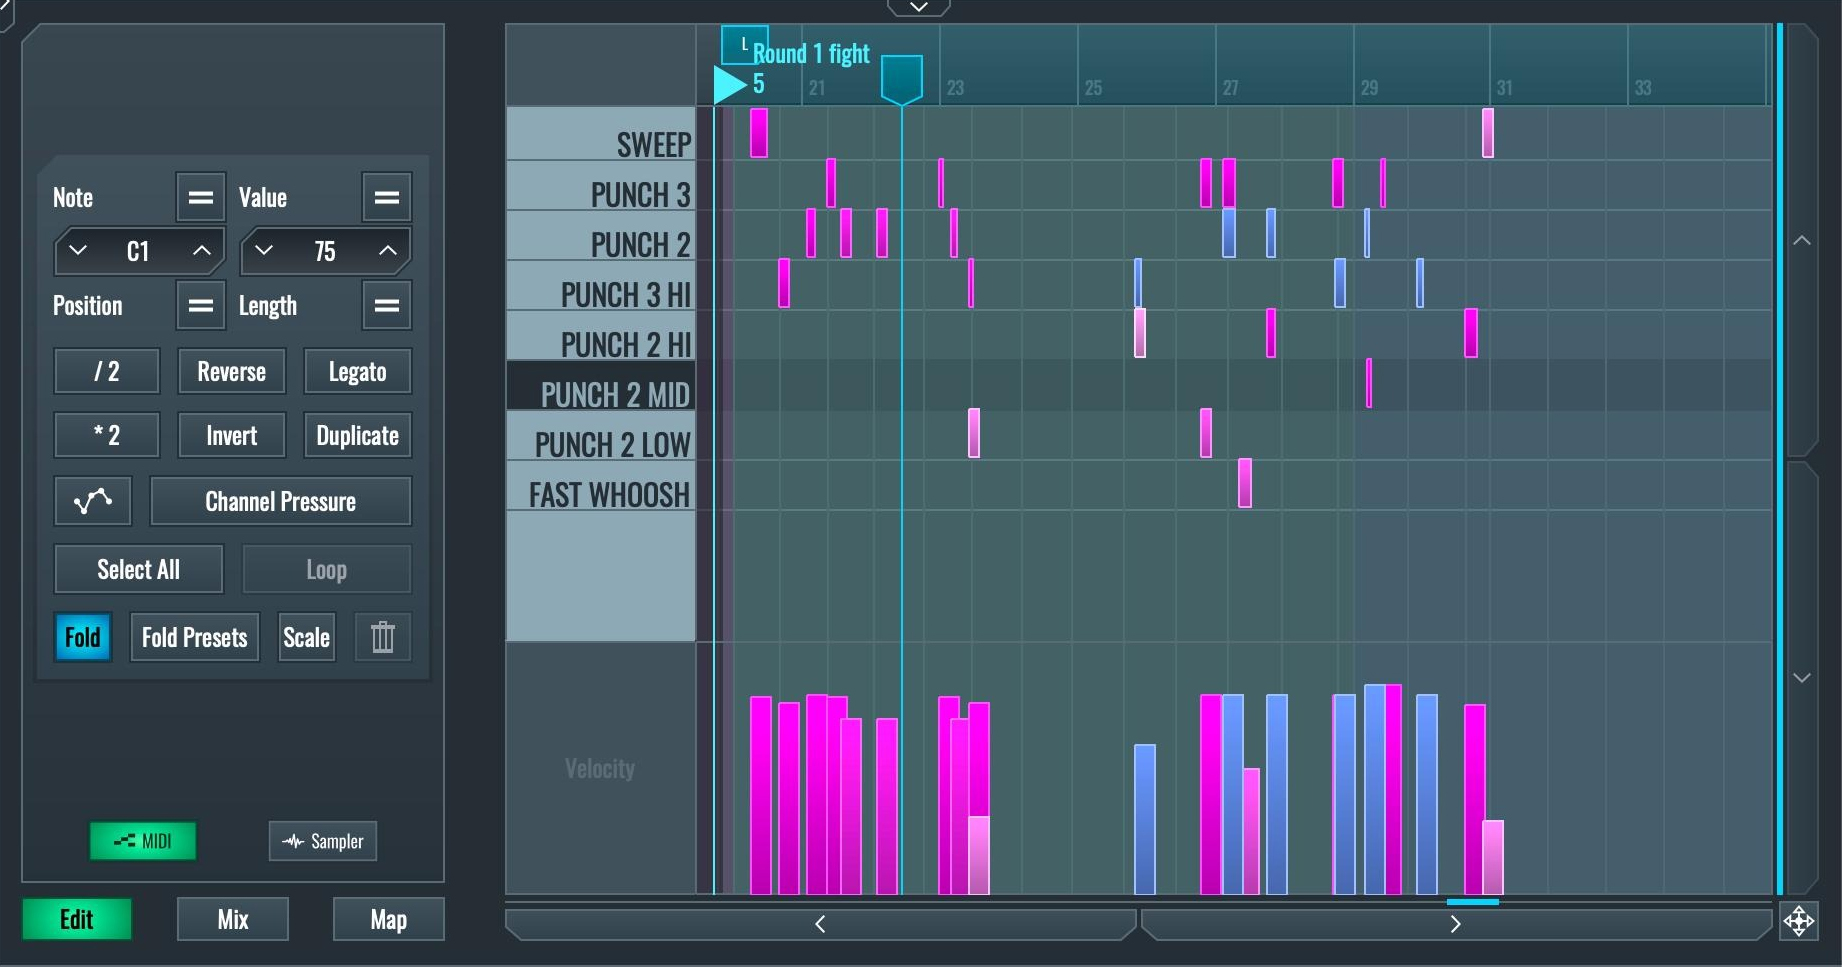Select the PUNCH 3 HI lane
The width and height of the screenshot is (1842, 967).
coord(601,285)
